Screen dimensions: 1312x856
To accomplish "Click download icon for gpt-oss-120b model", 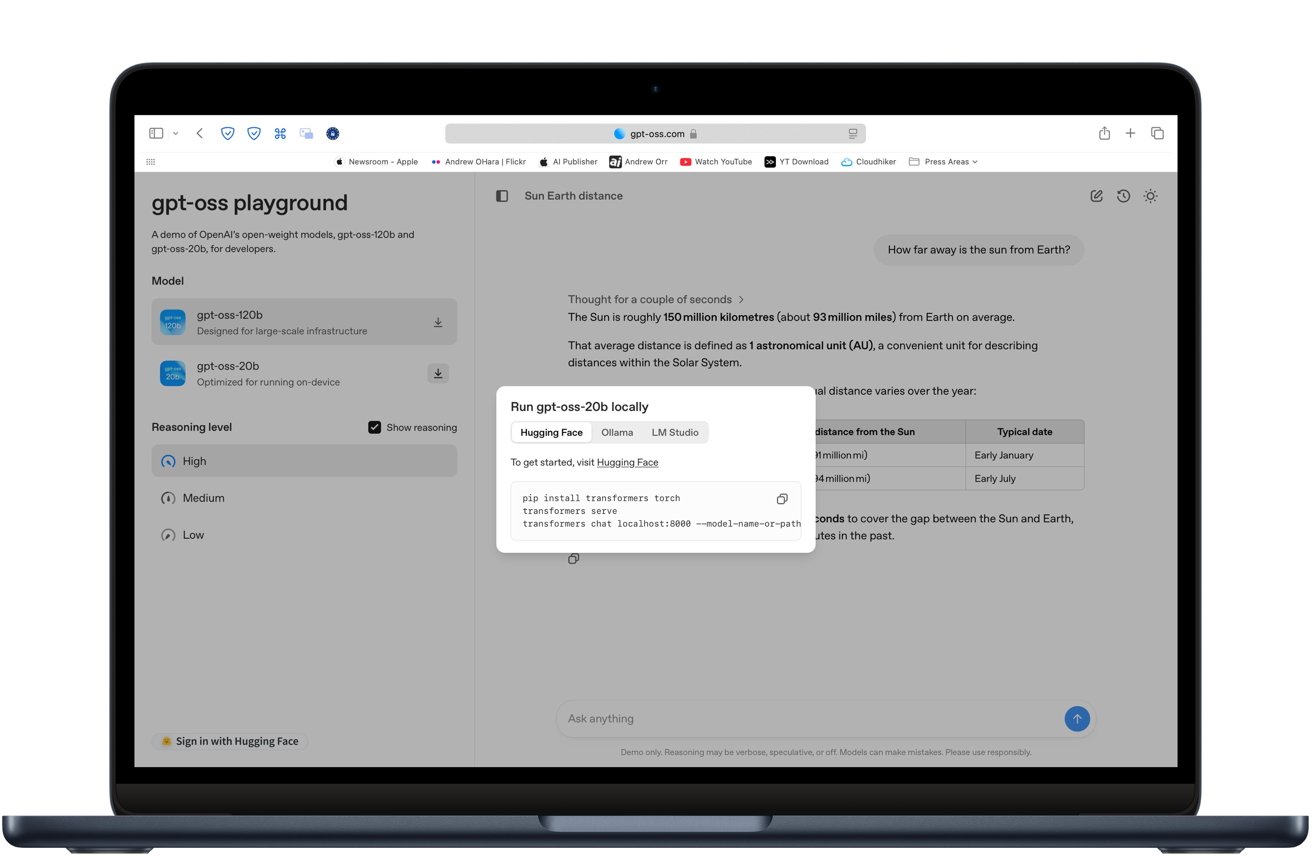I will pos(438,323).
